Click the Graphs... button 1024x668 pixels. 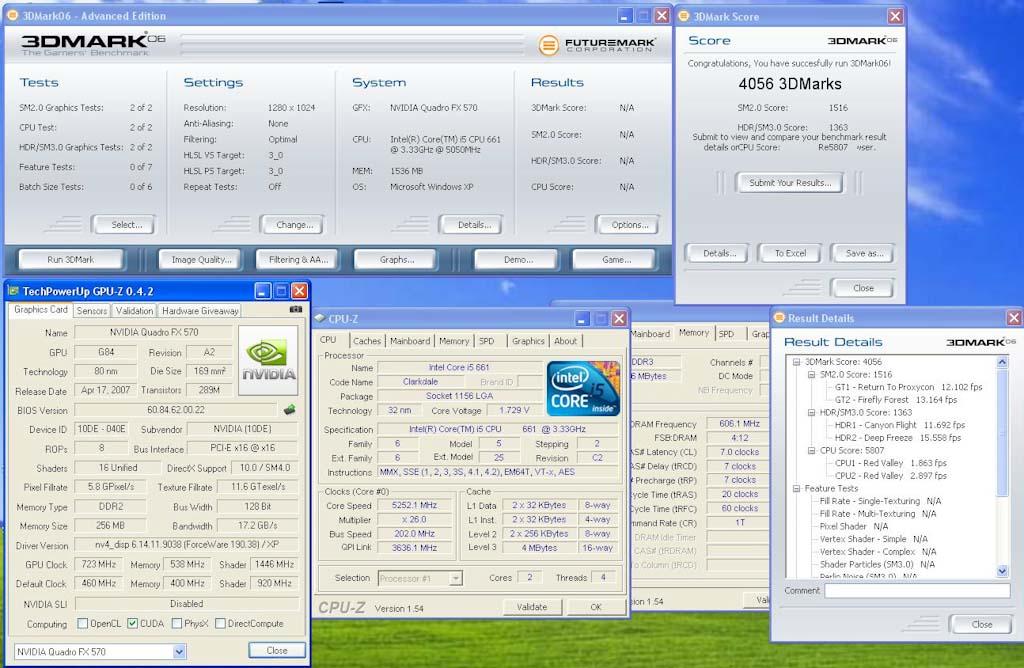tap(396, 259)
